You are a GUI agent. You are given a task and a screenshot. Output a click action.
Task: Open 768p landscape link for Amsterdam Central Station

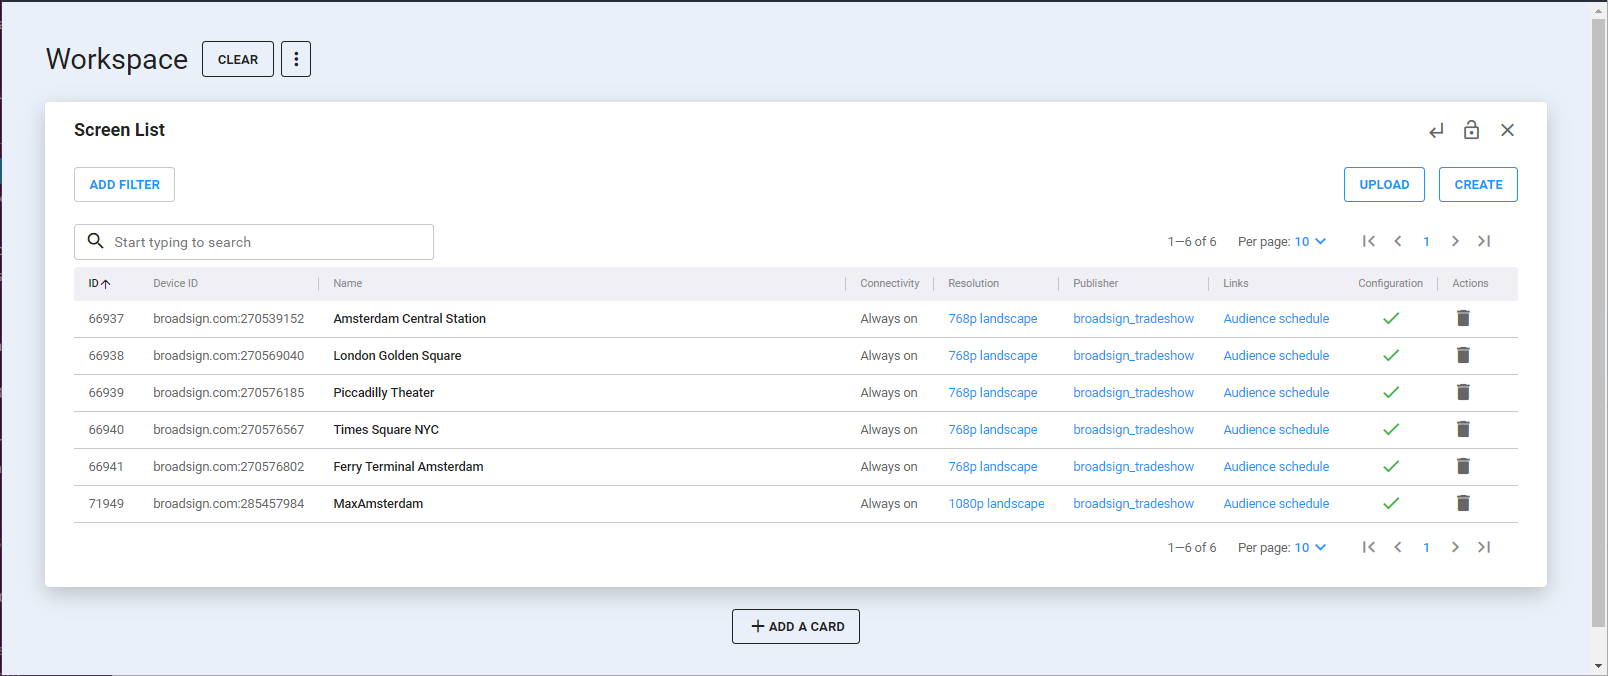(992, 319)
